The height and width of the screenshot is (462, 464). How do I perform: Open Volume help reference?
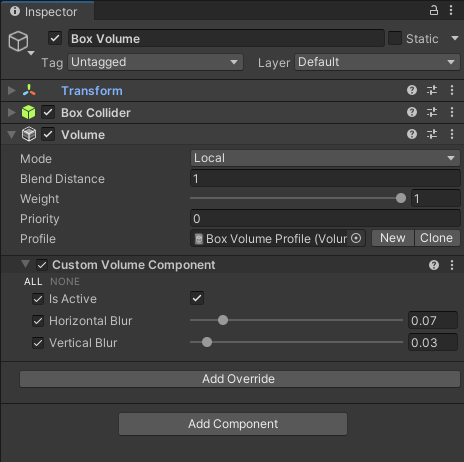tap(412, 134)
